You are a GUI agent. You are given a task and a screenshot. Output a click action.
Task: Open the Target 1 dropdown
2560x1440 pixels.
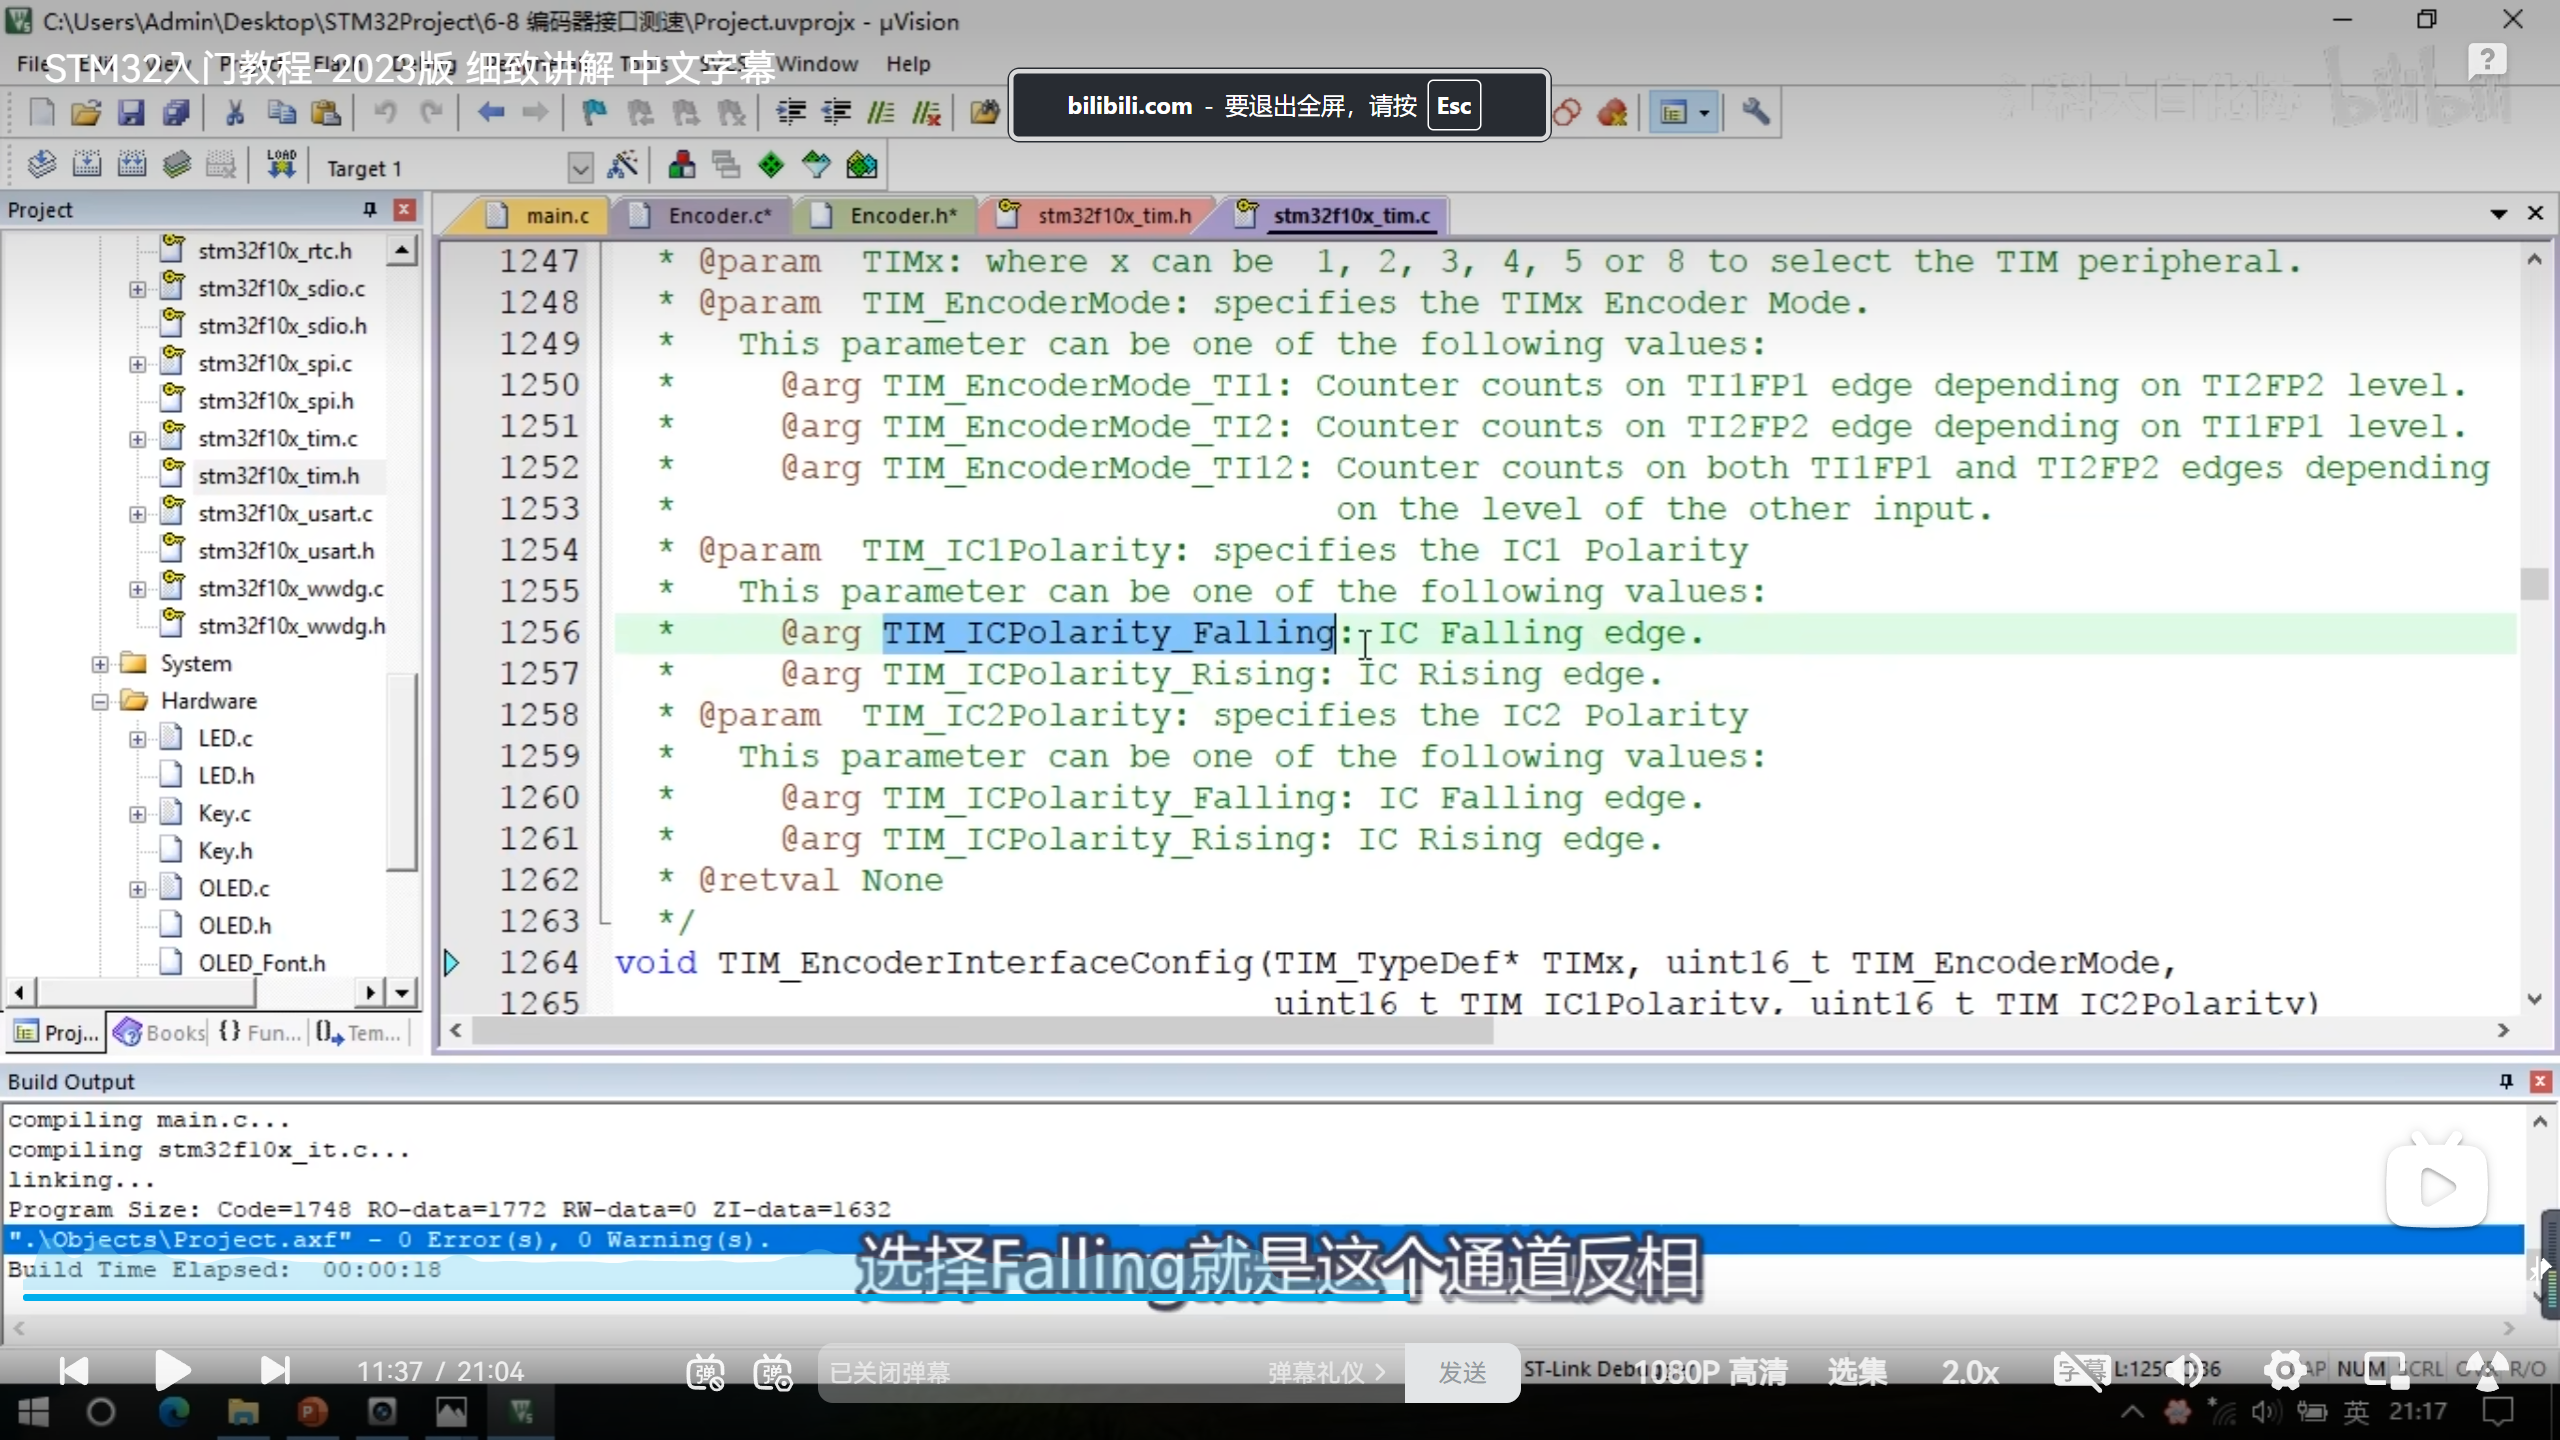point(580,168)
